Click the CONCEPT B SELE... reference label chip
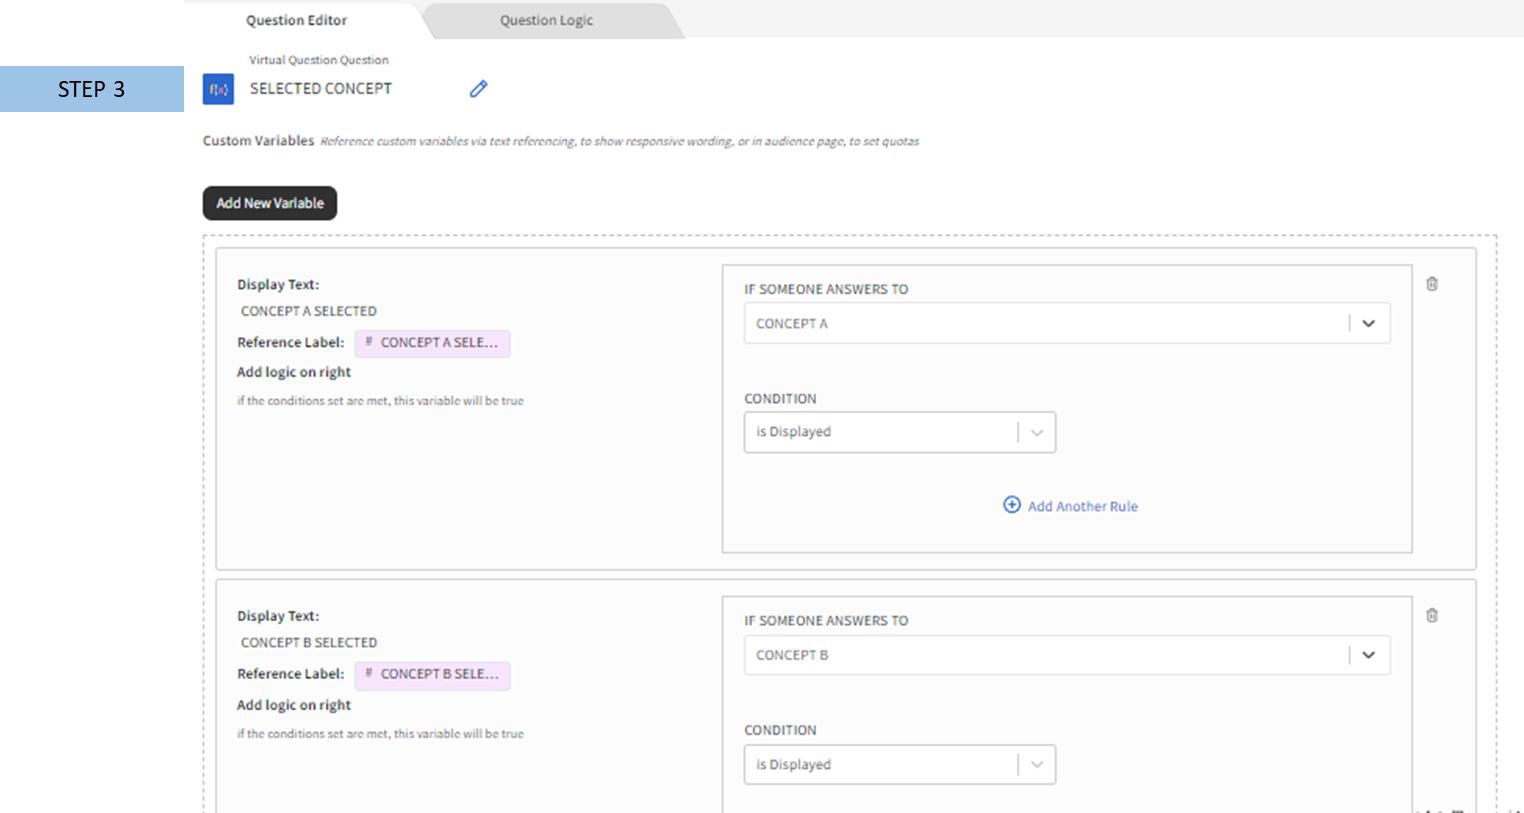This screenshot has height=813, width=1524. point(432,675)
